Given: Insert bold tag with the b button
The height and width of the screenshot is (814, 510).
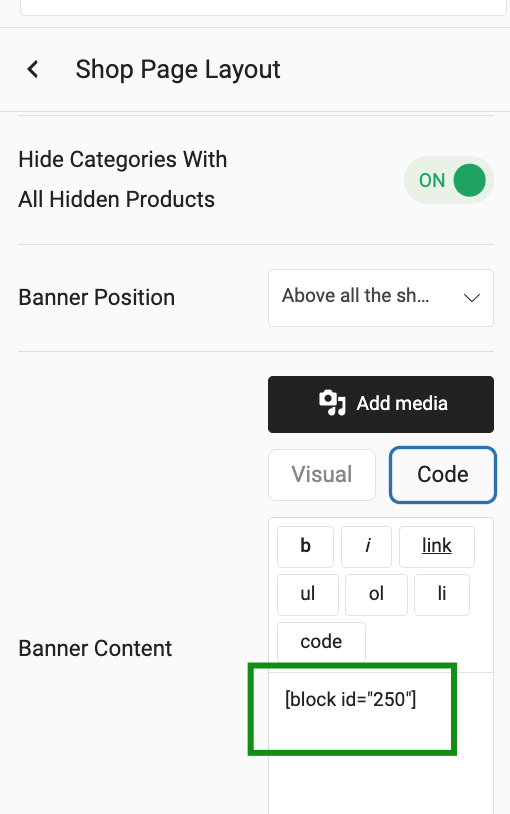Looking at the screenshot, I should pos(305,547).
